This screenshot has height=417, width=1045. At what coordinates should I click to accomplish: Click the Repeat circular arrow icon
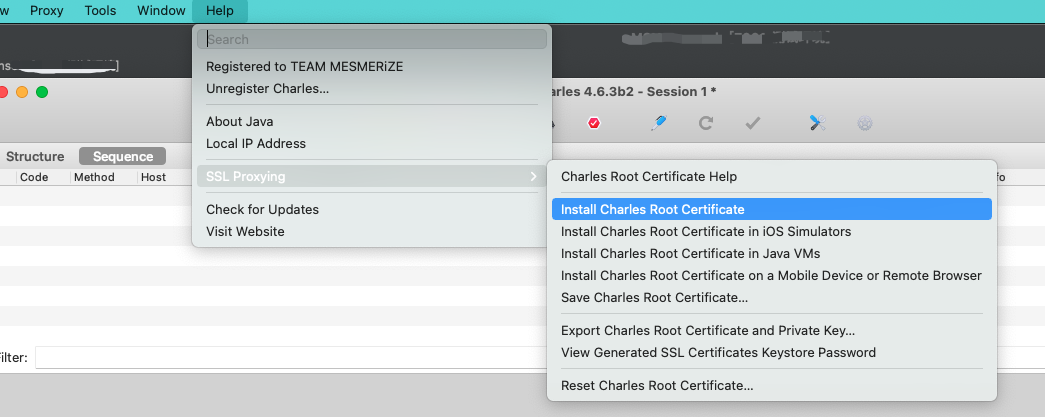tap(706, 123)
